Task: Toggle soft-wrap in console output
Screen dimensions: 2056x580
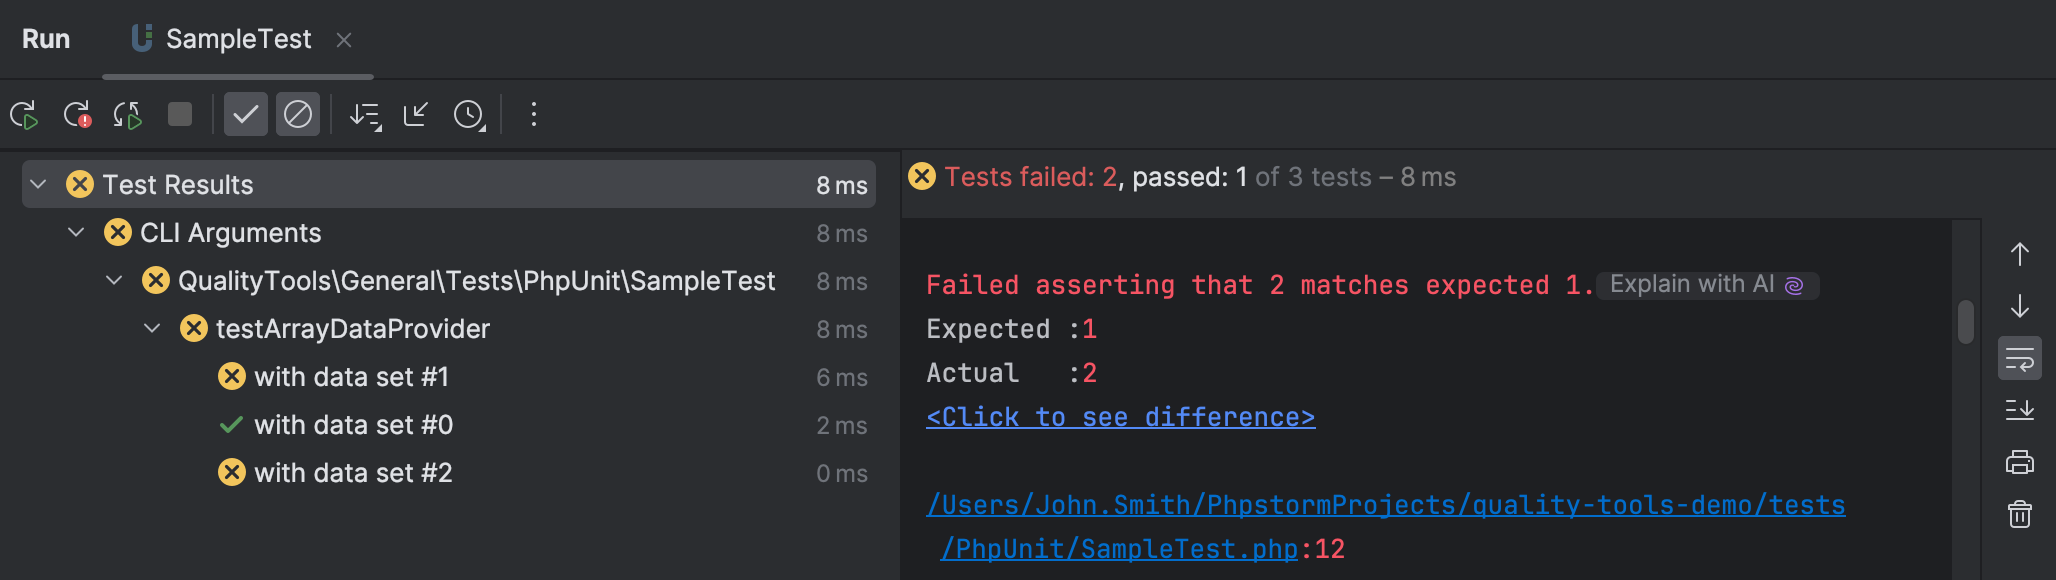Action: click(x=2019, y=358)
